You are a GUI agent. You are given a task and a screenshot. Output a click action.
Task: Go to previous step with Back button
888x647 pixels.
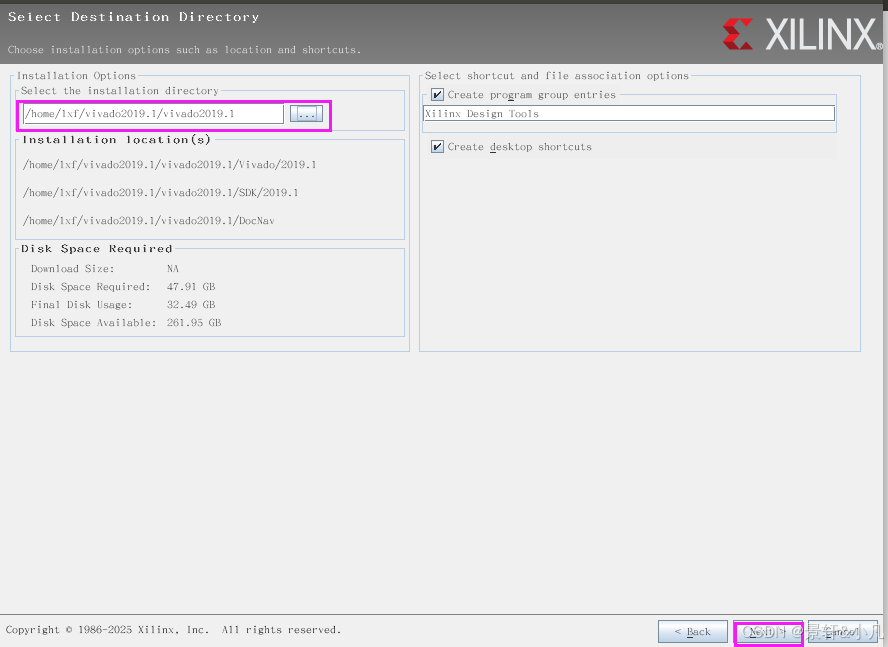click(x=693, y=632)
